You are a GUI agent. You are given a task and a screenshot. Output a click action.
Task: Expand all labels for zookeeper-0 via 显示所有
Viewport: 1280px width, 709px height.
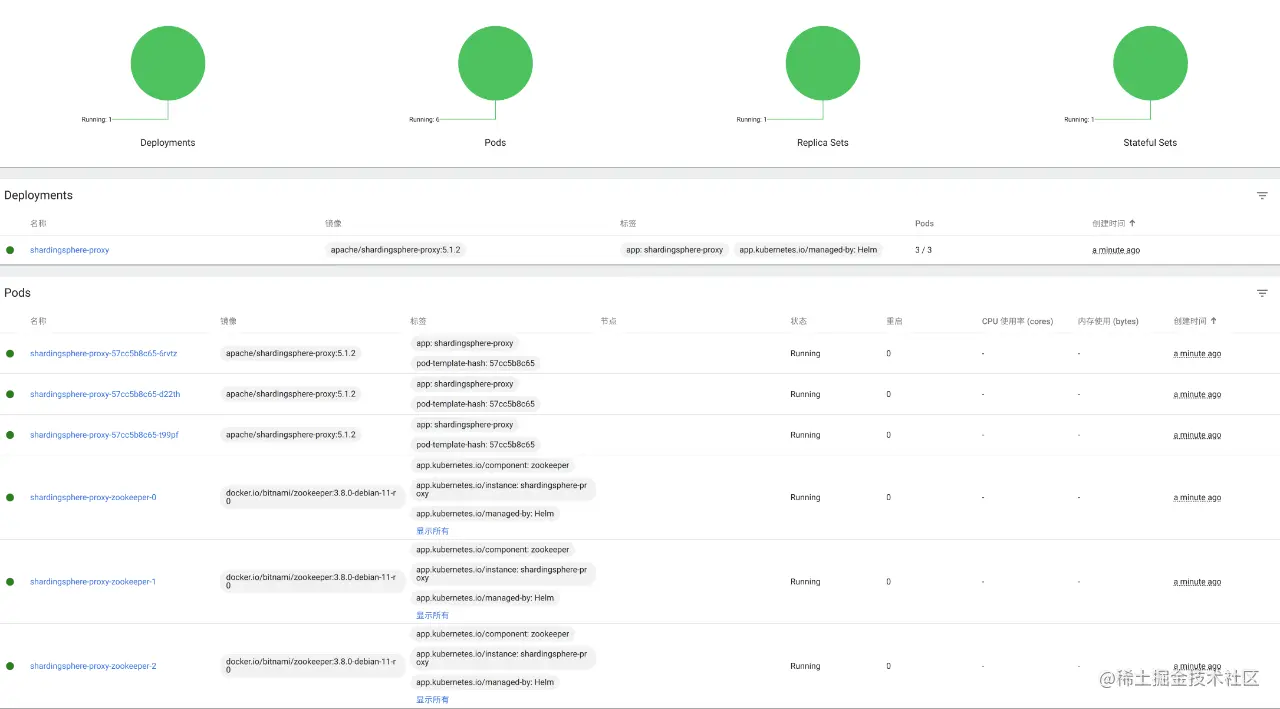tap(432, 531)
